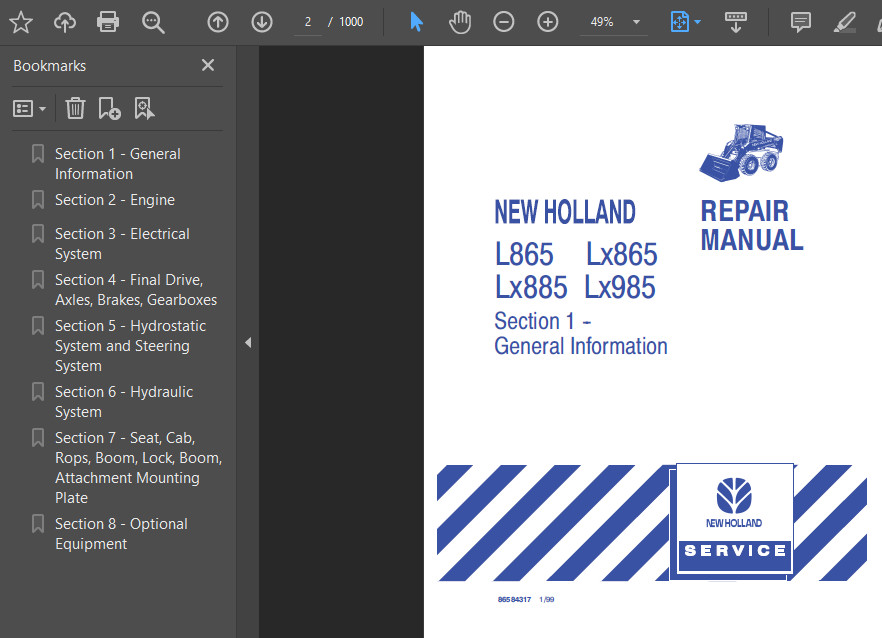This screenshot has height=638, width=882.
Task: Open bookmark Section 8 - Optional Equipment
Action: click(x=121, y=533)
